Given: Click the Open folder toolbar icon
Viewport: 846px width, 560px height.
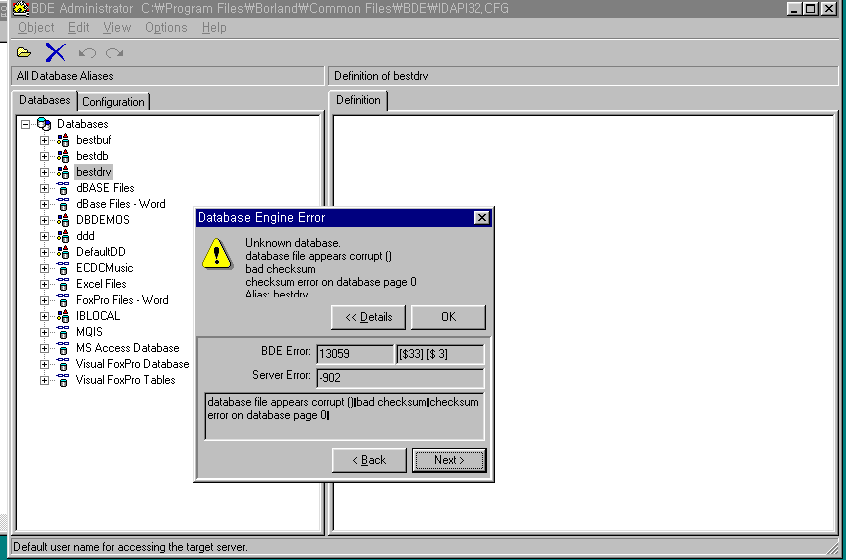Looking at the screenshot, I should 24,52.
